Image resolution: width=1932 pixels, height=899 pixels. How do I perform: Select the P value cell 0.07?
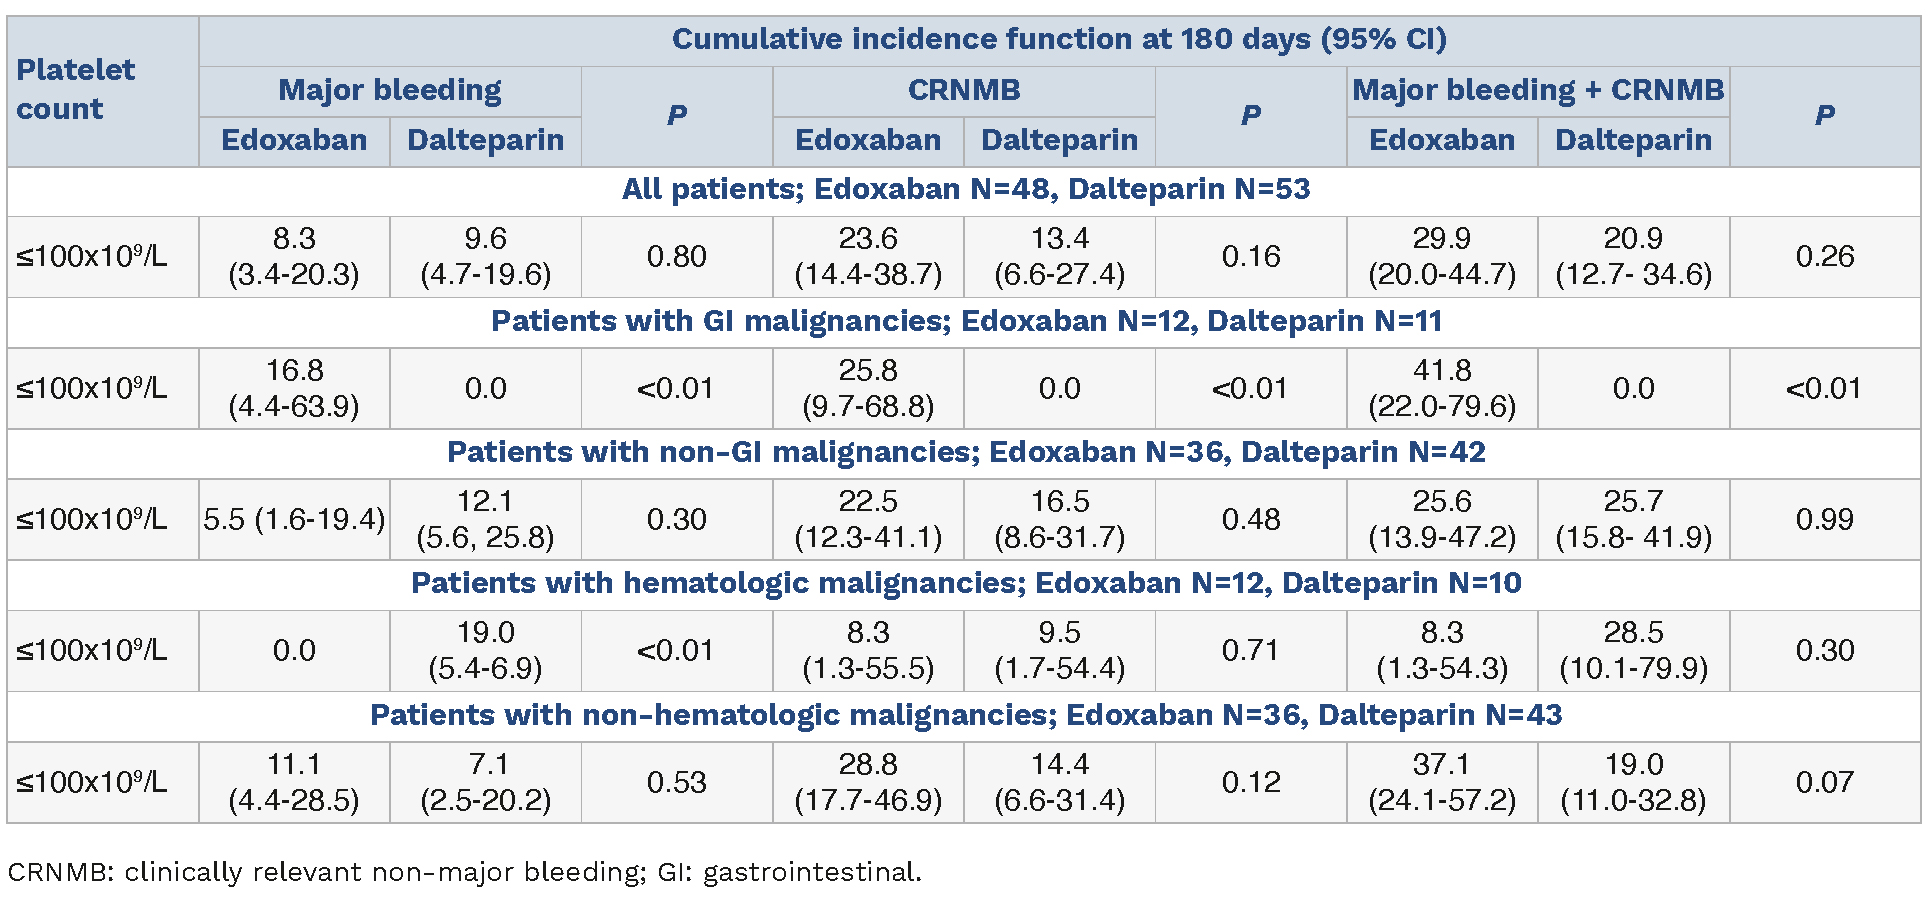point(1824,783)
